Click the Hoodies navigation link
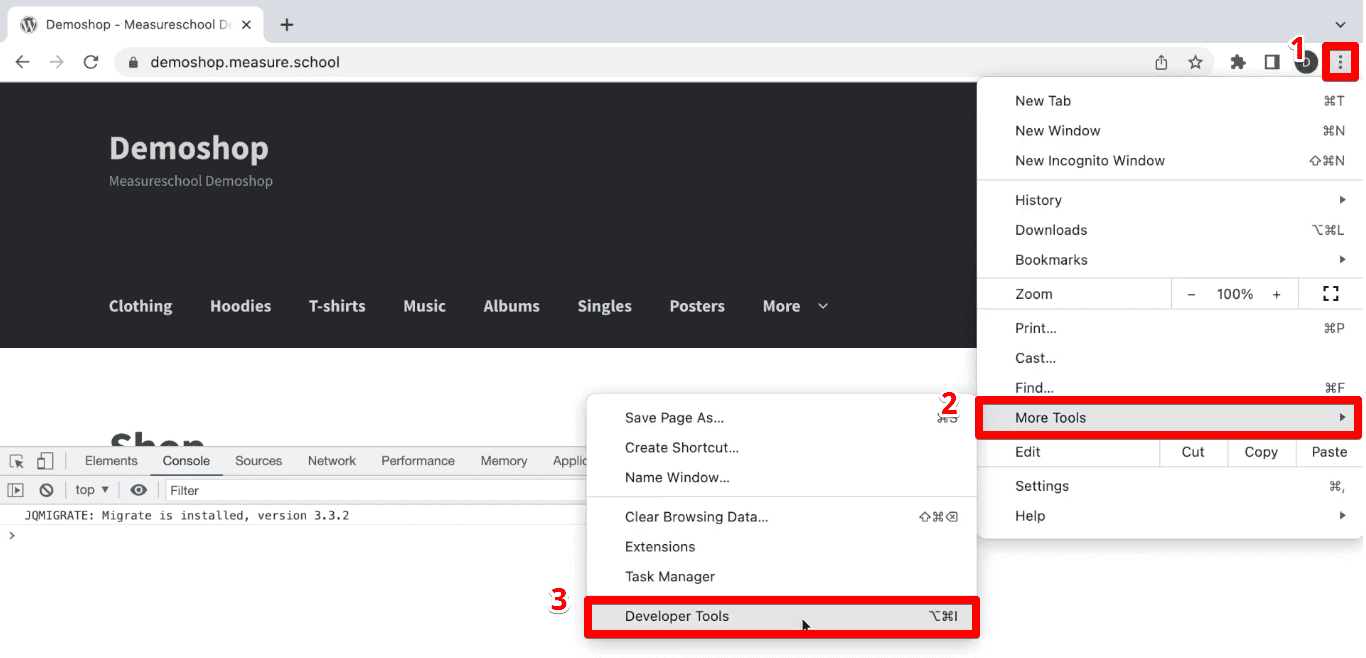This screenshot has width=1366, height=658. (x=240, y=306)
